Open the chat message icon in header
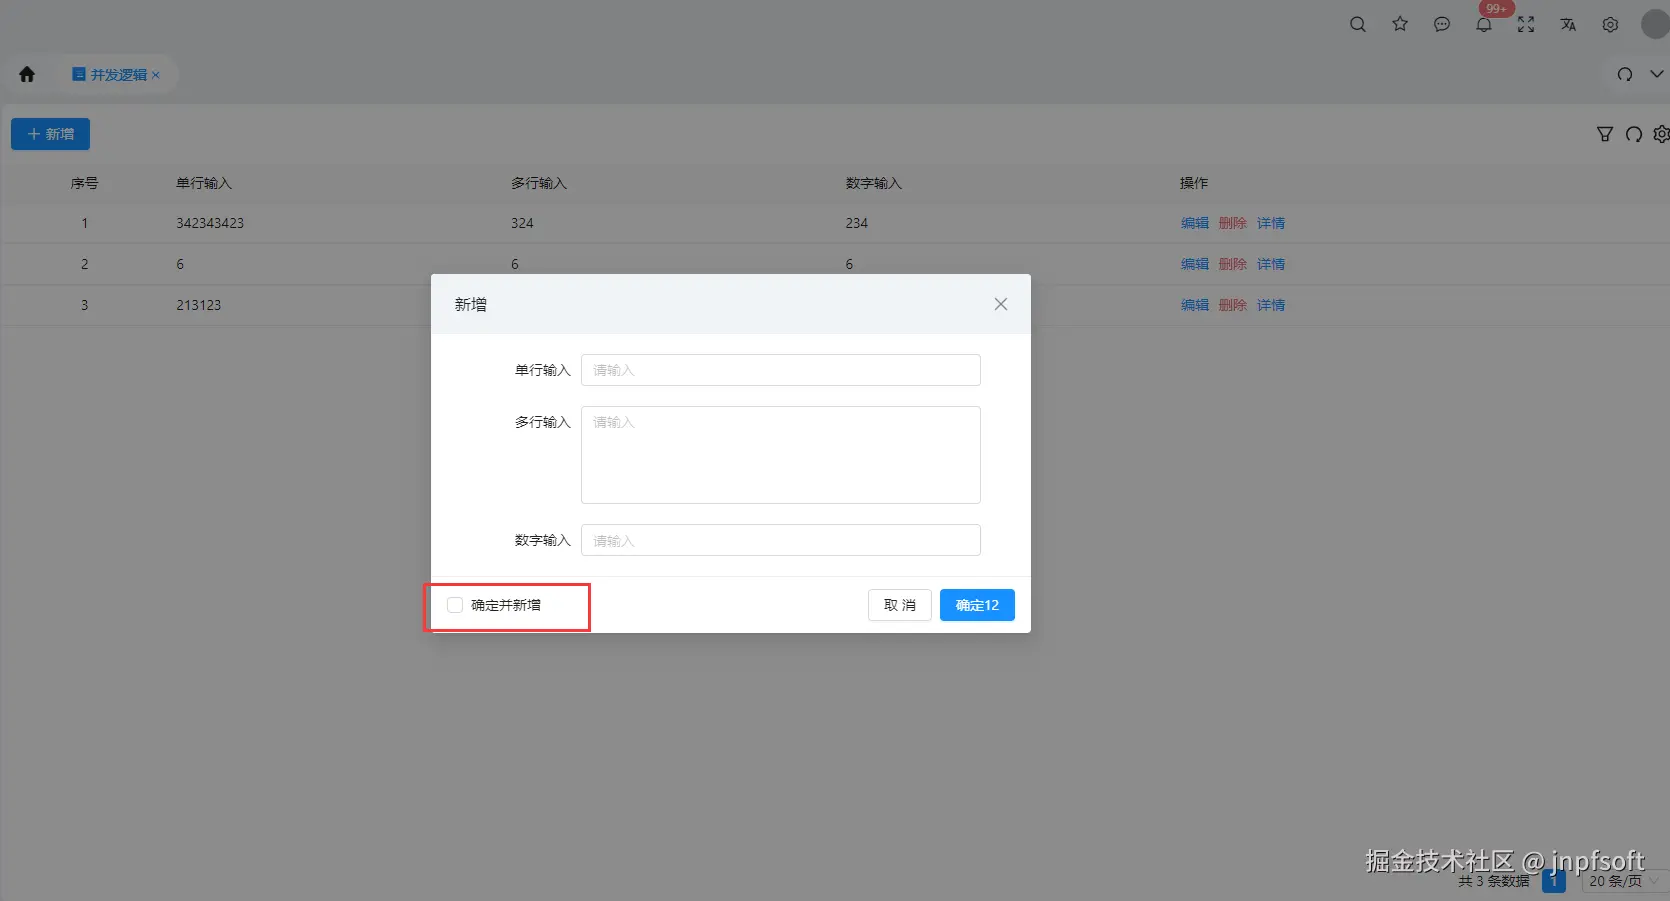 click(x=1442, y=24)
